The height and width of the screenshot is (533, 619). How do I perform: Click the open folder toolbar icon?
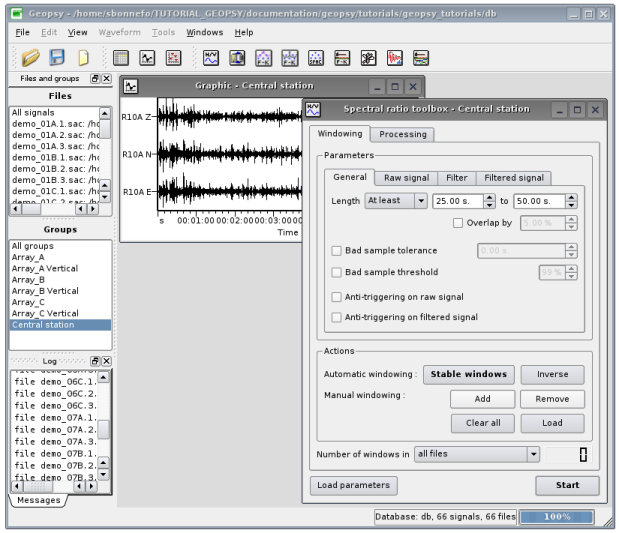pyautogui.click(x=32, y=58)
